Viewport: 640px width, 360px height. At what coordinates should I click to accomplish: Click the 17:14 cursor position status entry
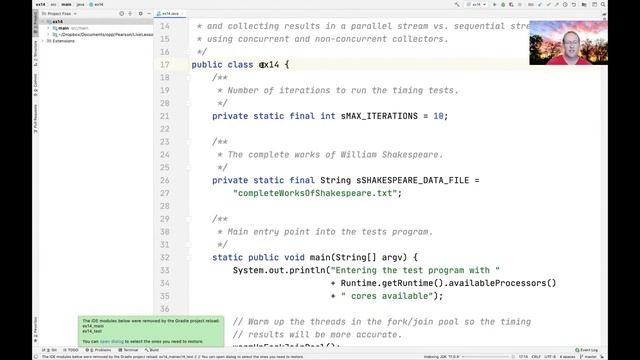click(x=523, y=357)
